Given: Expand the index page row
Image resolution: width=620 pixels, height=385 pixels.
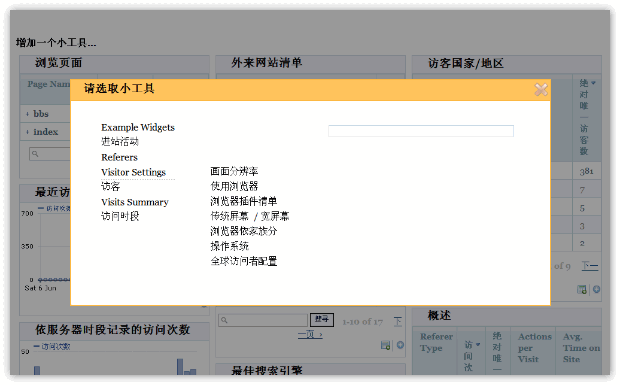Looking at the screenshot, I should point(27,132).
